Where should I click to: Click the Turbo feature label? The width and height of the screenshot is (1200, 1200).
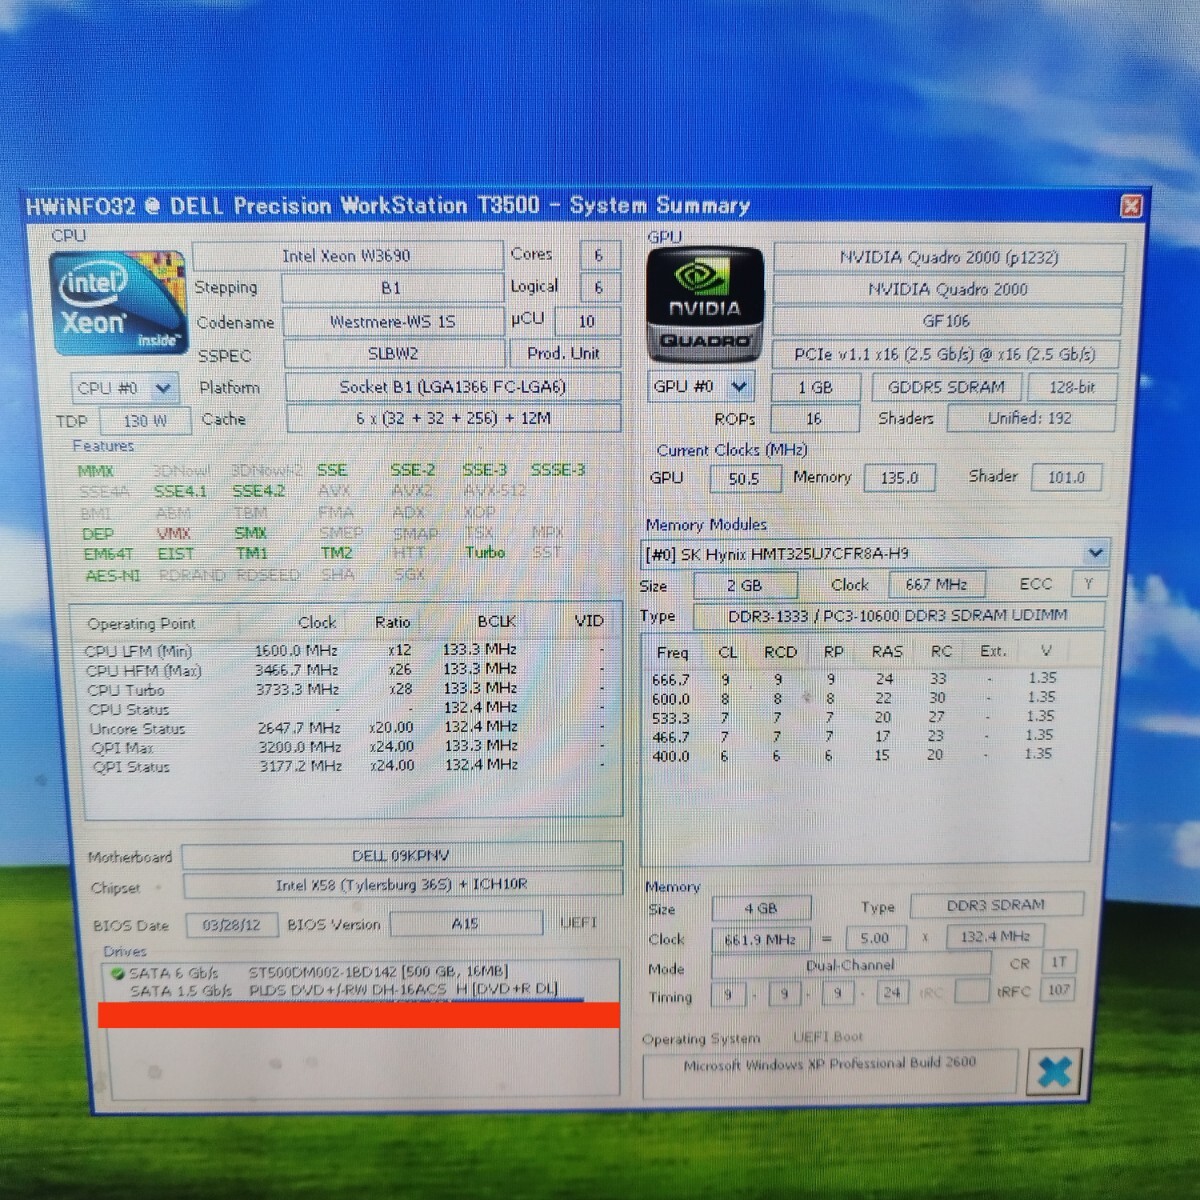click(485, 552)
